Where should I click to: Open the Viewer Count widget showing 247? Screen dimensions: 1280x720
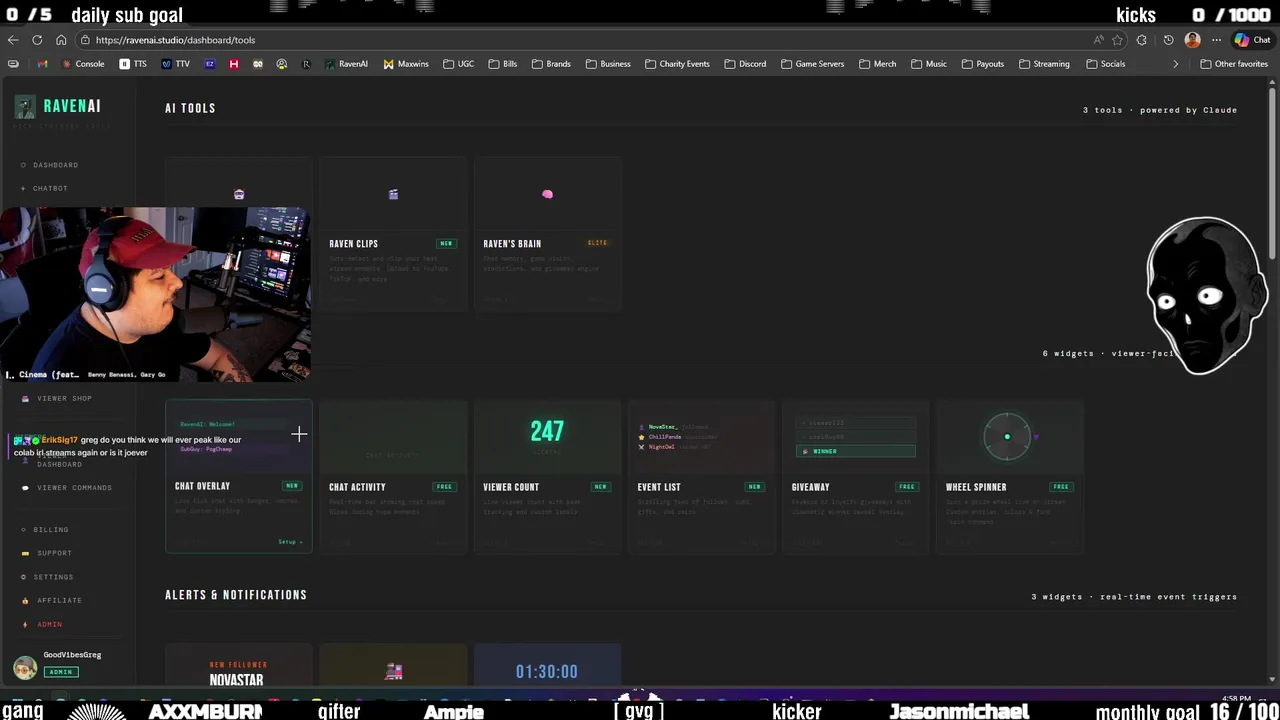[x=547, y=476]
